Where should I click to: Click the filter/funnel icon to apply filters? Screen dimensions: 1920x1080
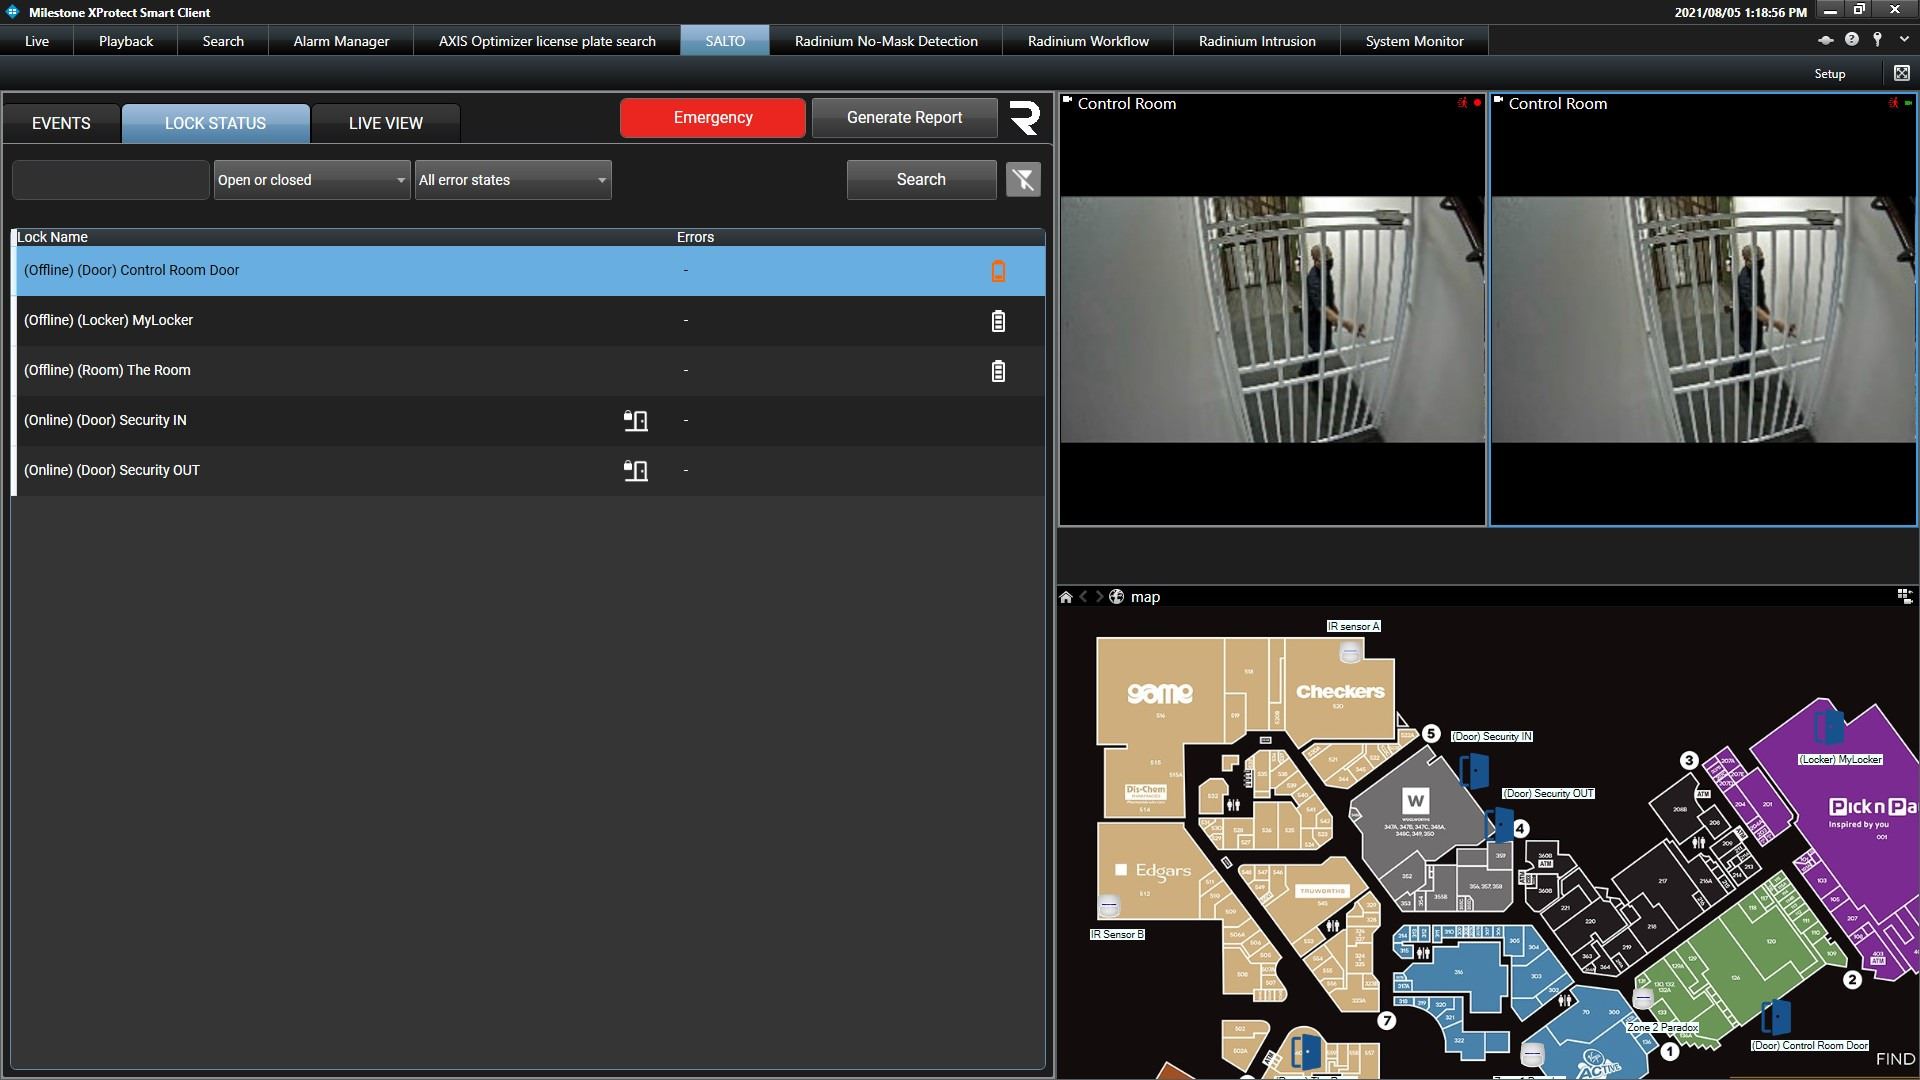[1025, 179]
